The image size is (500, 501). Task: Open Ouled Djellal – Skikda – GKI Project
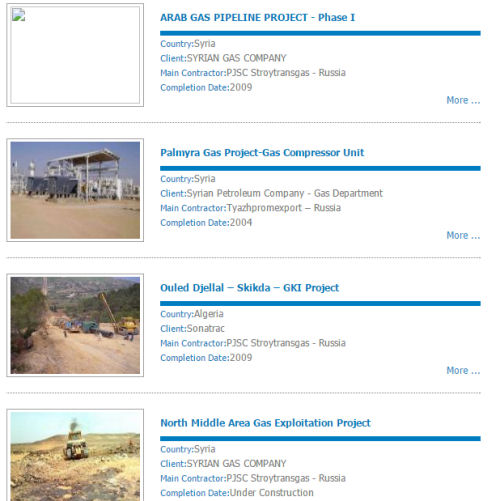pos(249,288)
